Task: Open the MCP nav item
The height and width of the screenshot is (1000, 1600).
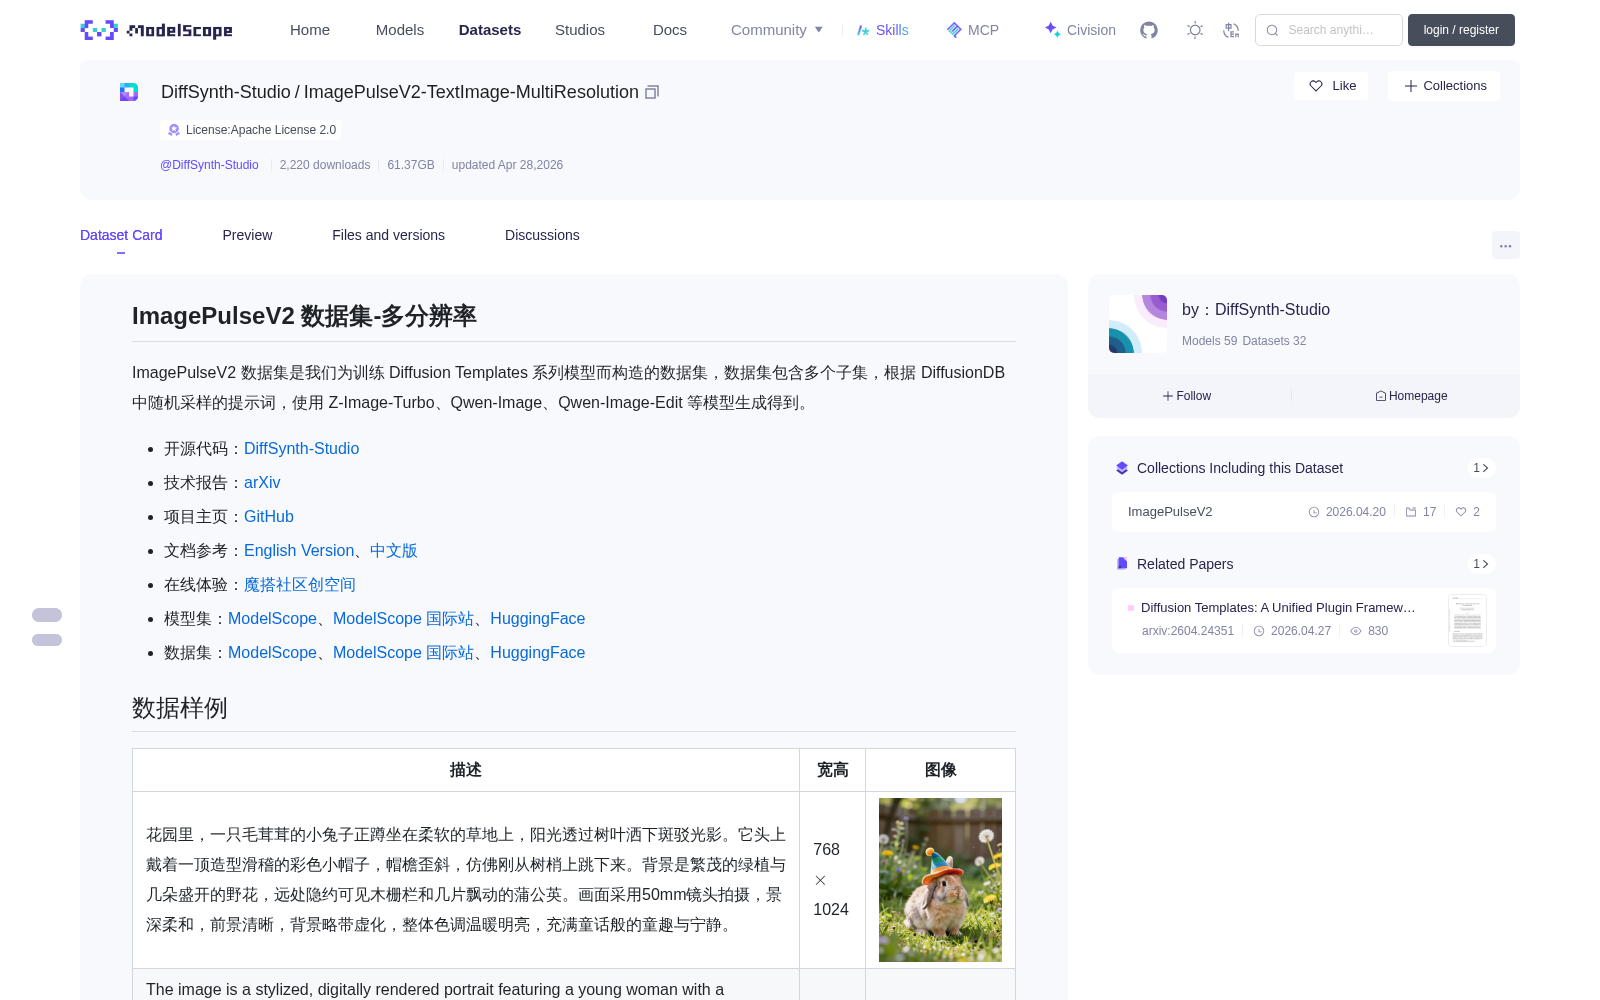Action: pyautogui.click(x=973, y=30)
